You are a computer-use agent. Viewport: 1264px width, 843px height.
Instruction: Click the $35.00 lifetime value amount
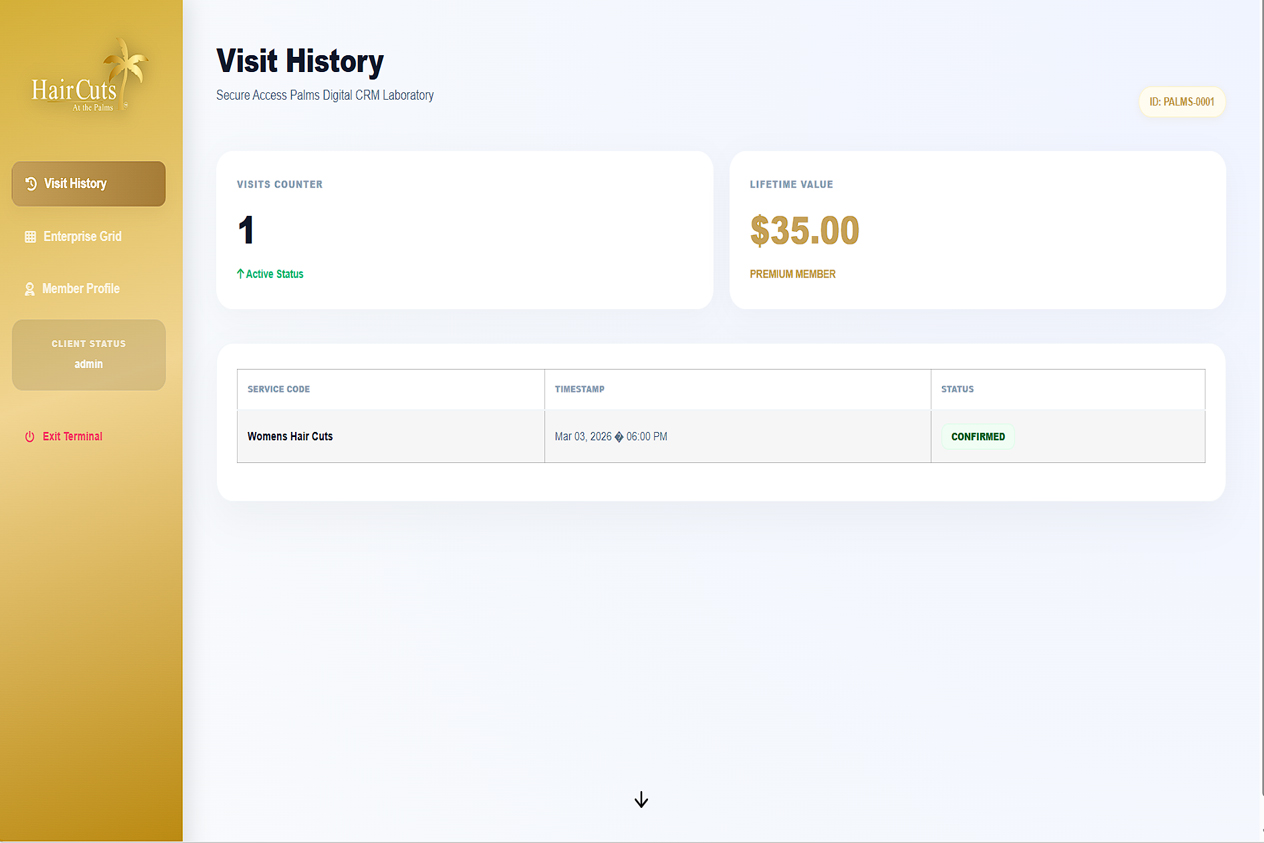point(804,231)
